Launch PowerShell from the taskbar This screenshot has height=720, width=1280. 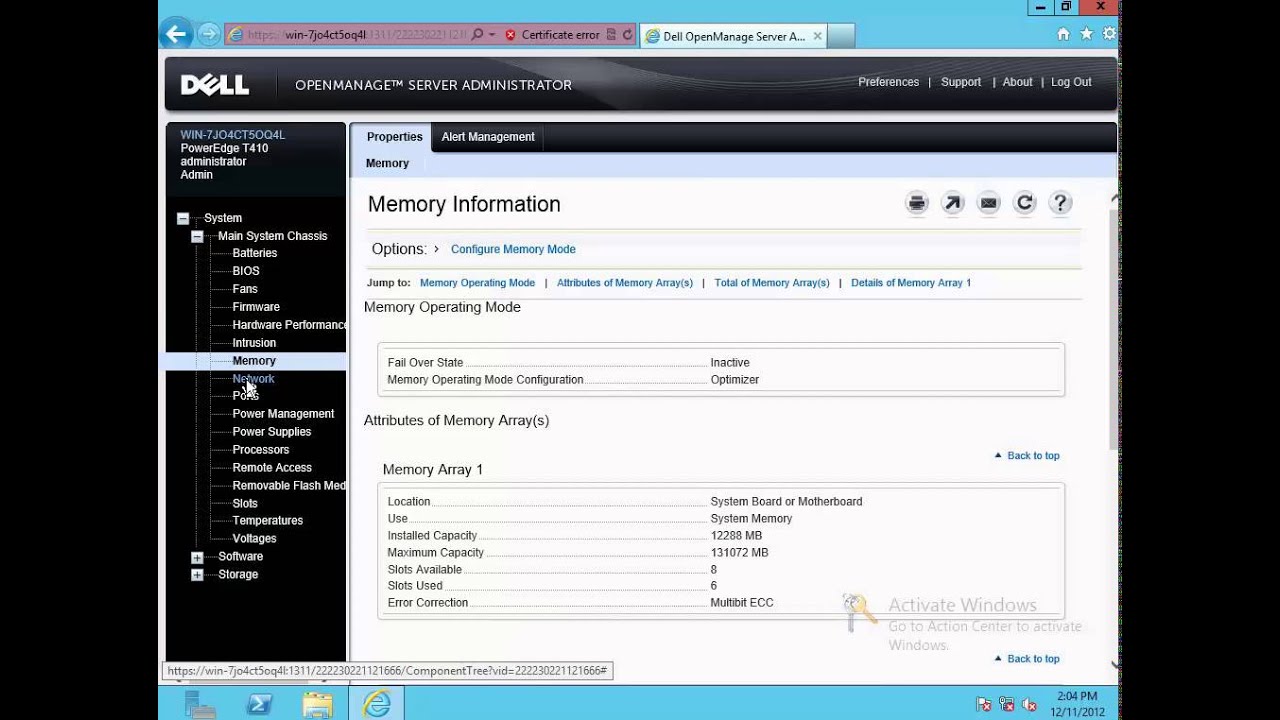click(259, 704)
